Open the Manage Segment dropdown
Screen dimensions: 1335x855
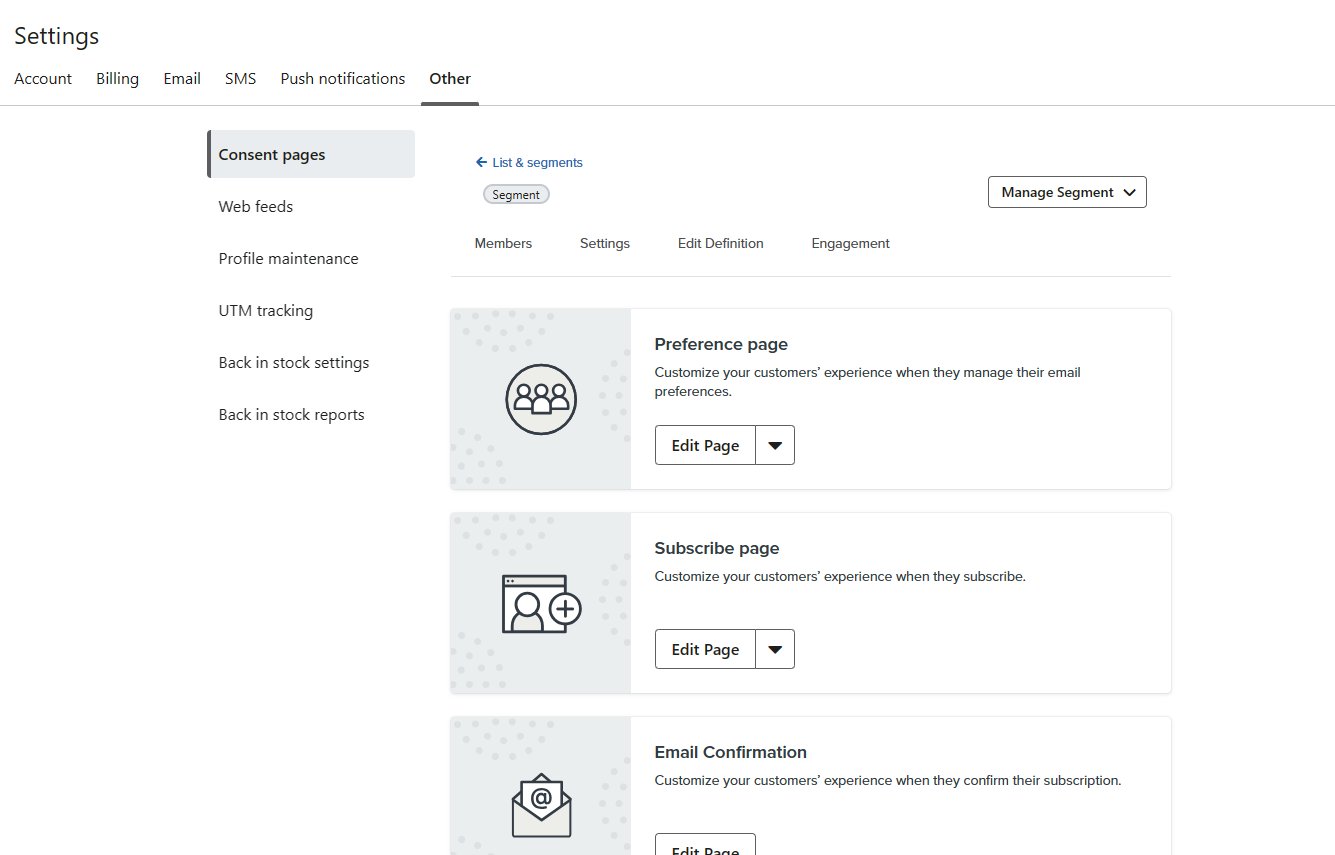(x=1067, y=192)
